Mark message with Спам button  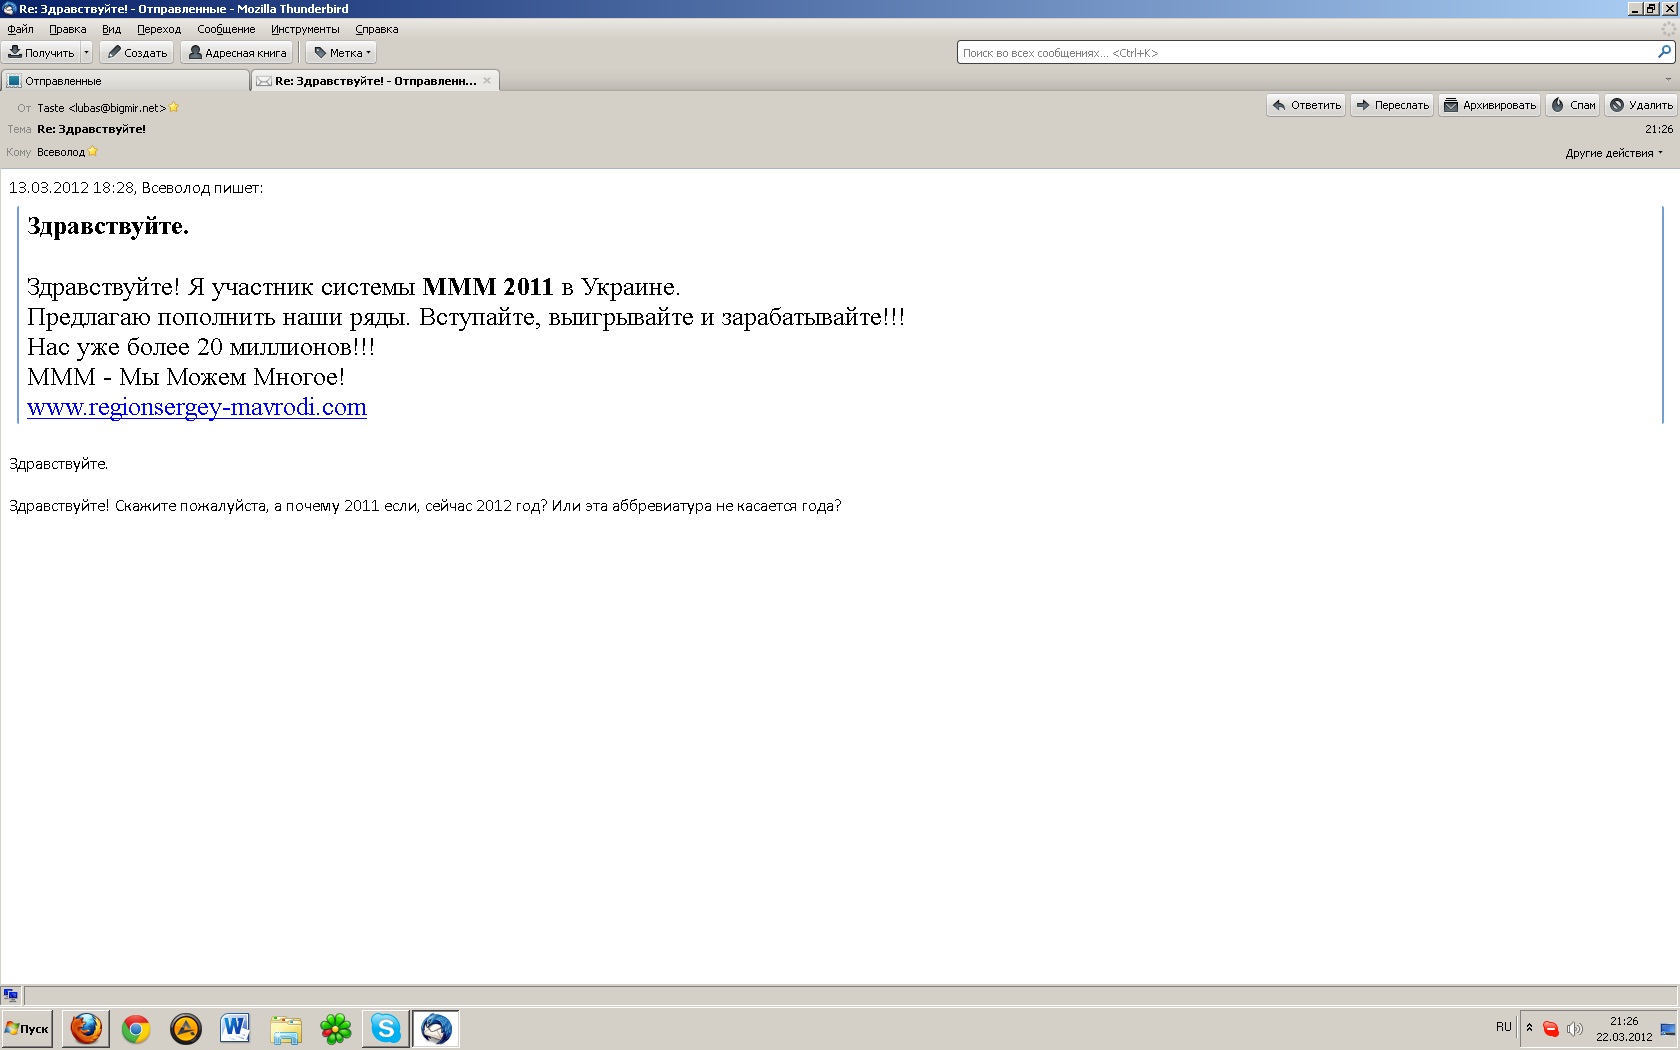[x=1573, y=105]
